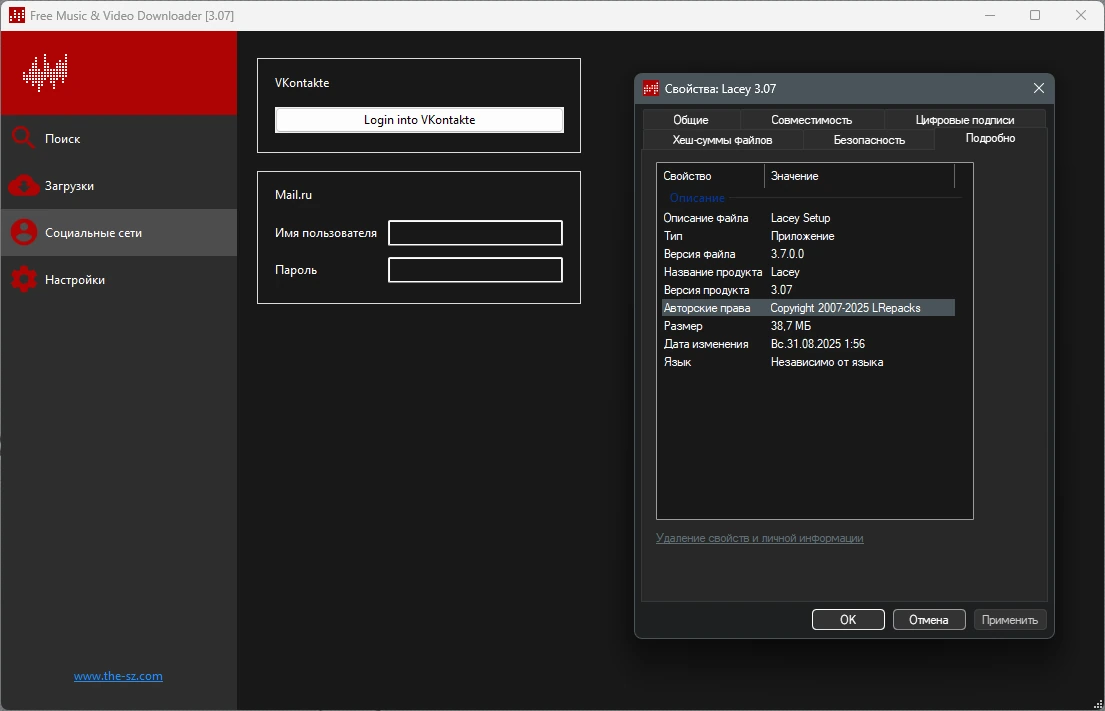Viewport: 1105px width, 711px height.
Task: Switch to the Хеш-суммы файлов tab
Action: [x=722, y=140]
